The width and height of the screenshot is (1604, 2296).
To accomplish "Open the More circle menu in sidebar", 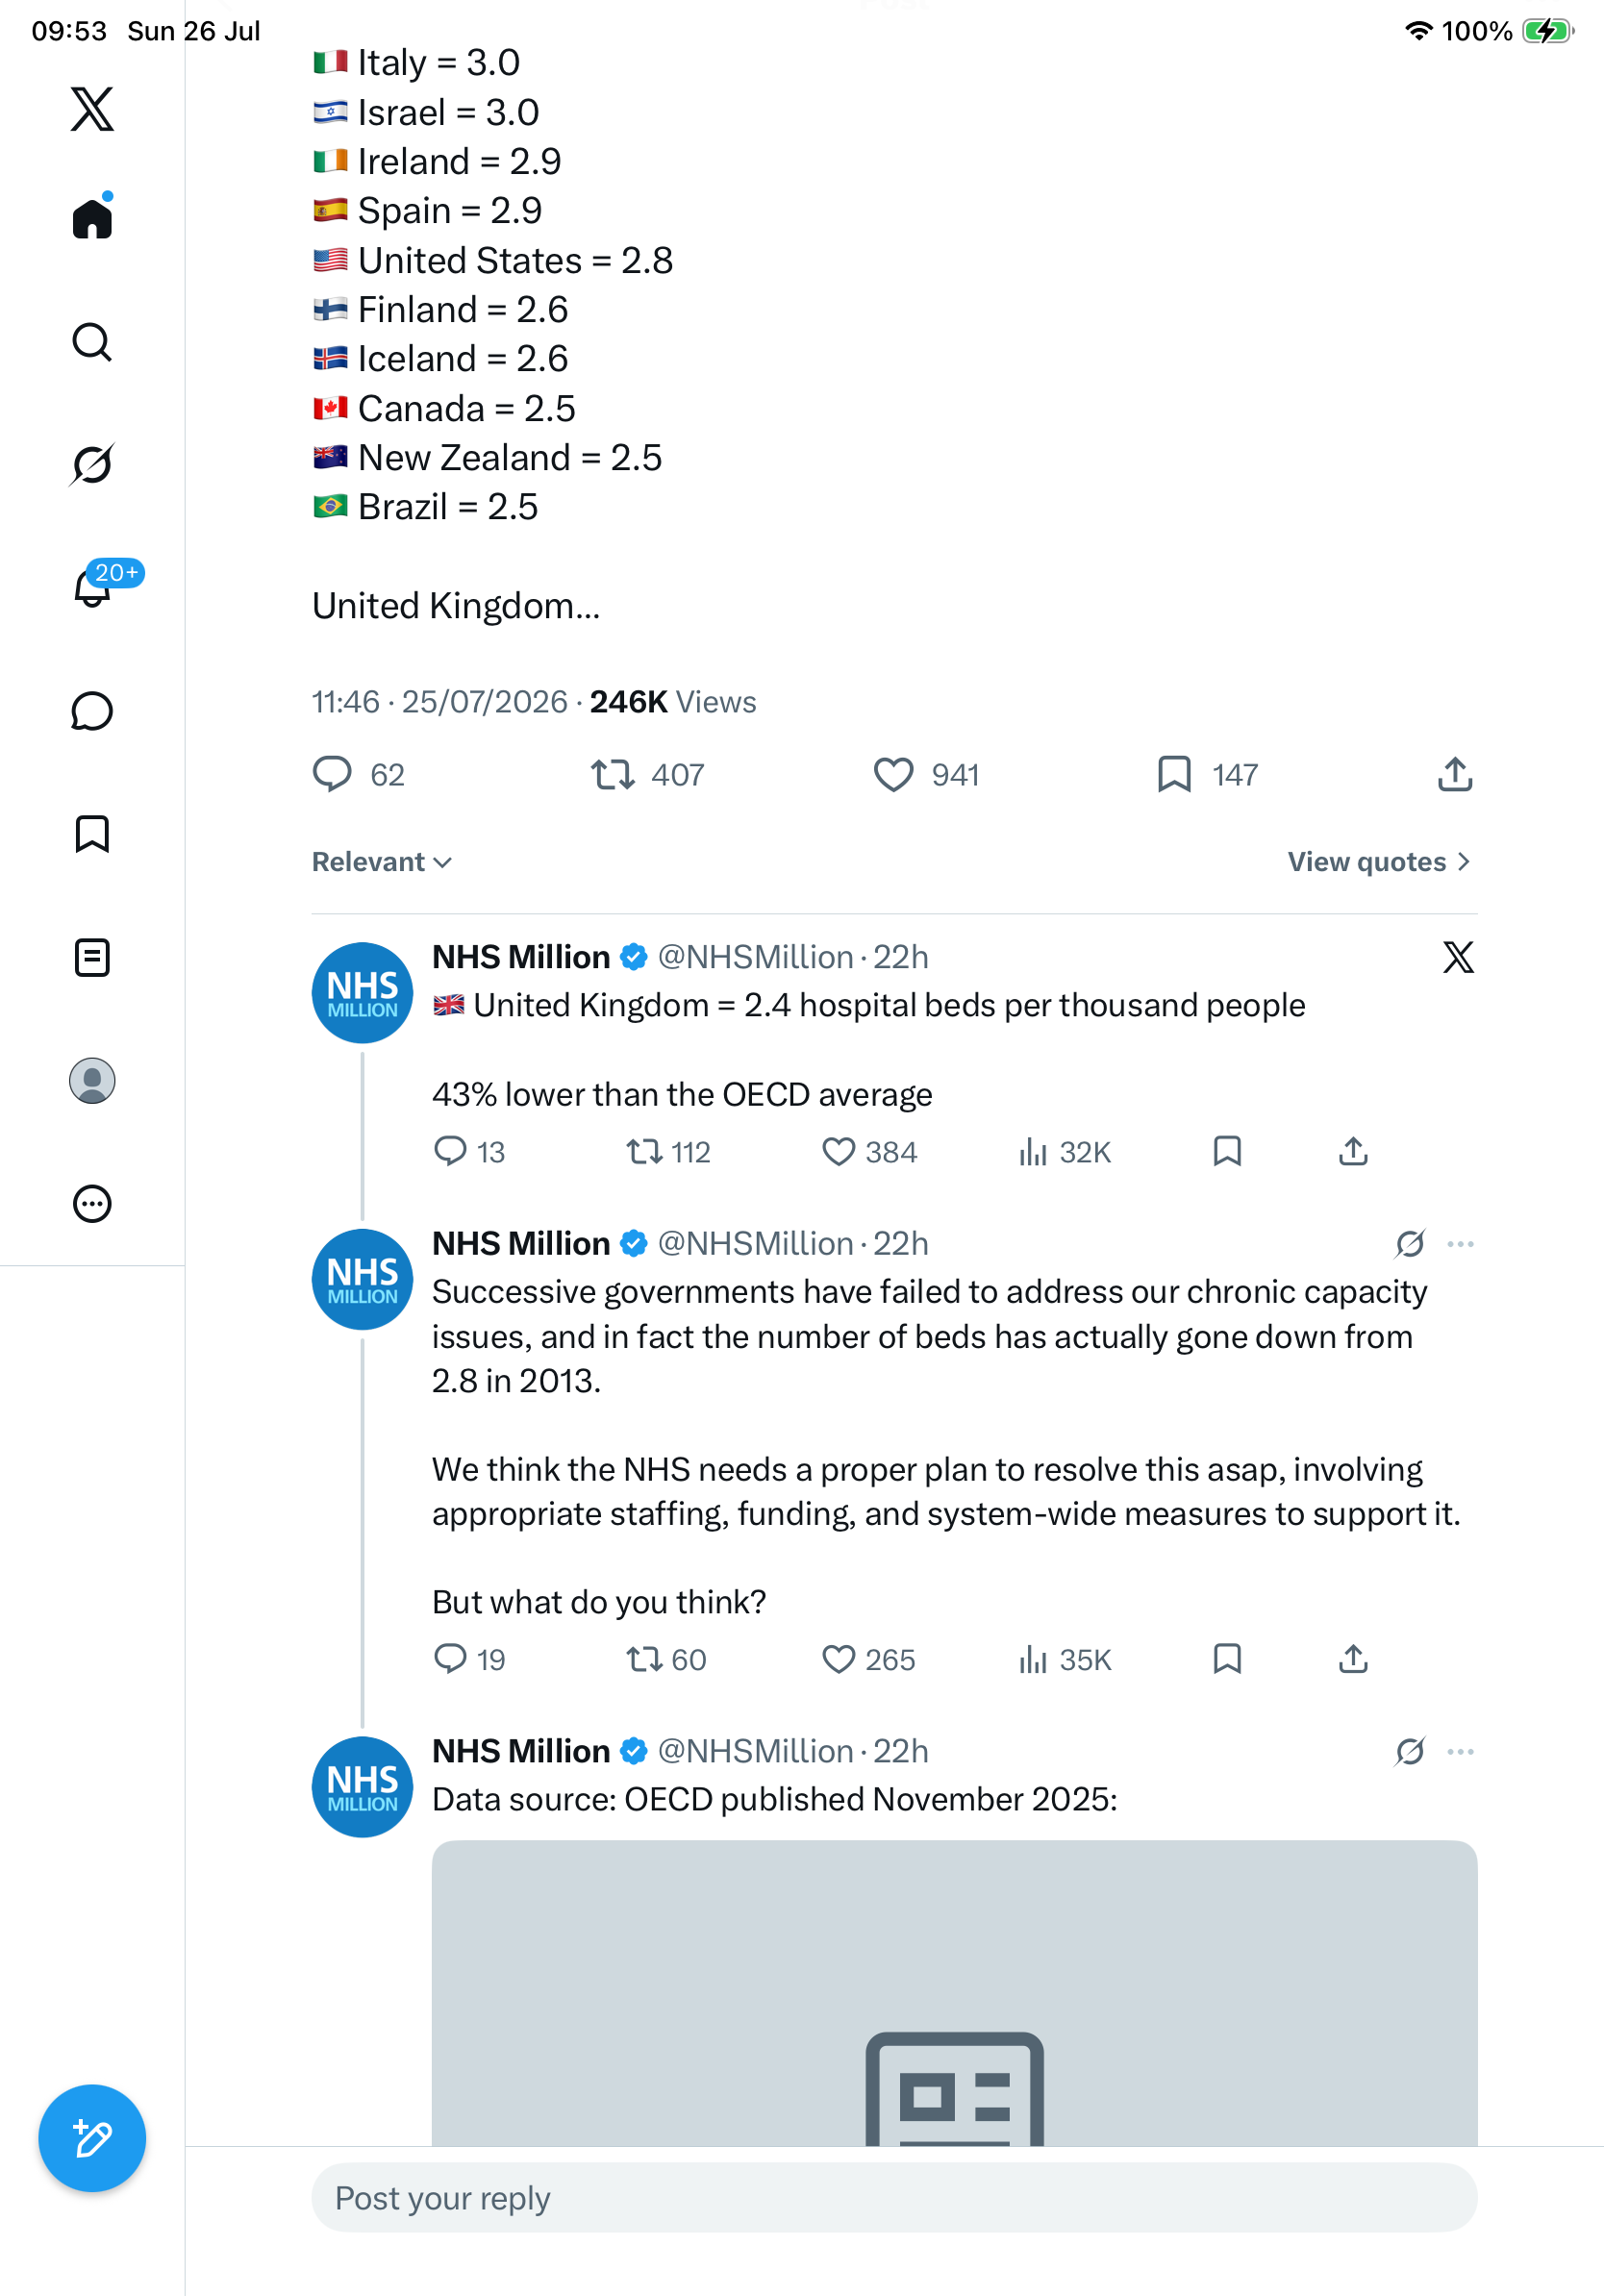I will pyautogui.click(x=92, y=1204).
